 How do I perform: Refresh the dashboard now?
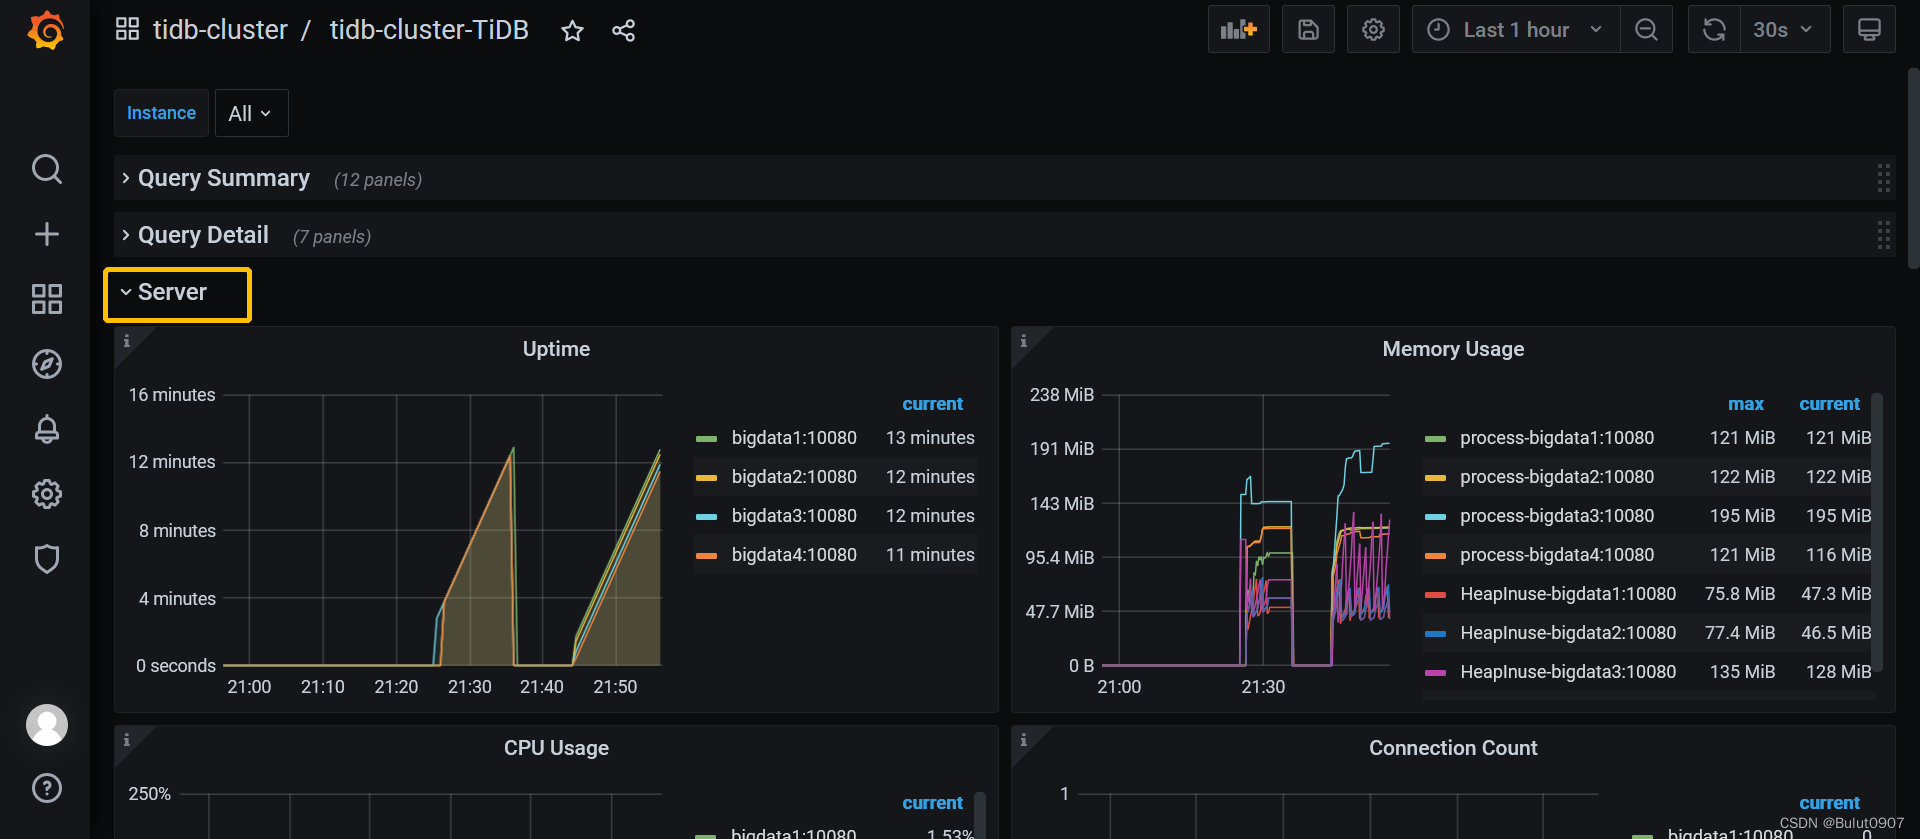coord(1714,30)
